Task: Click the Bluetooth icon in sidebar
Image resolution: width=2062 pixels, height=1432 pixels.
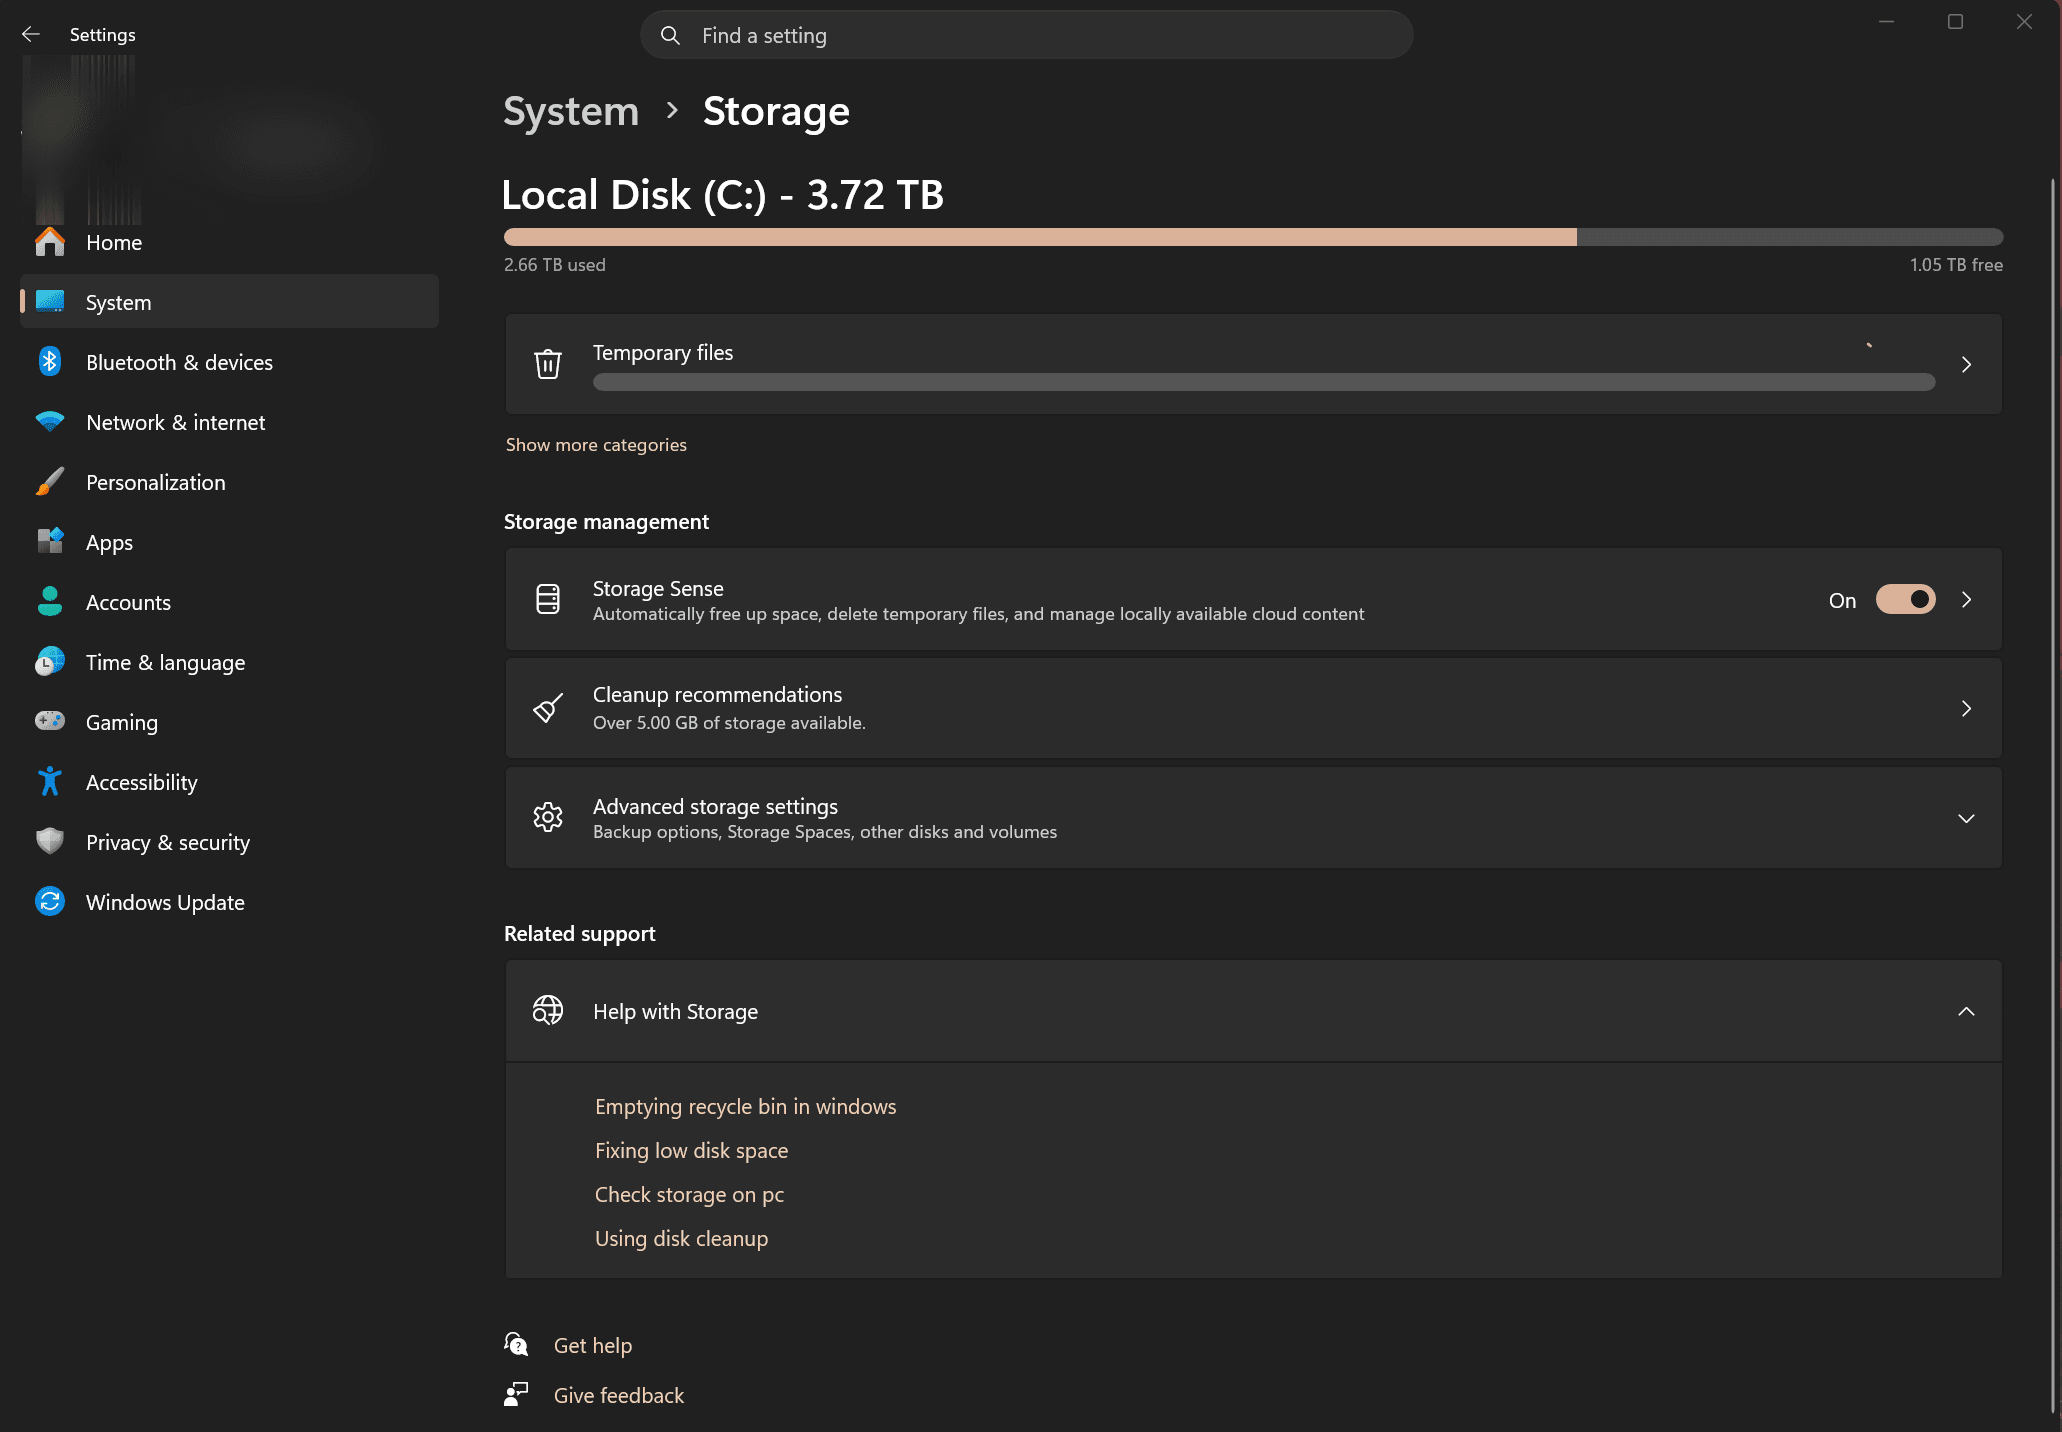Action: point(50,362)
